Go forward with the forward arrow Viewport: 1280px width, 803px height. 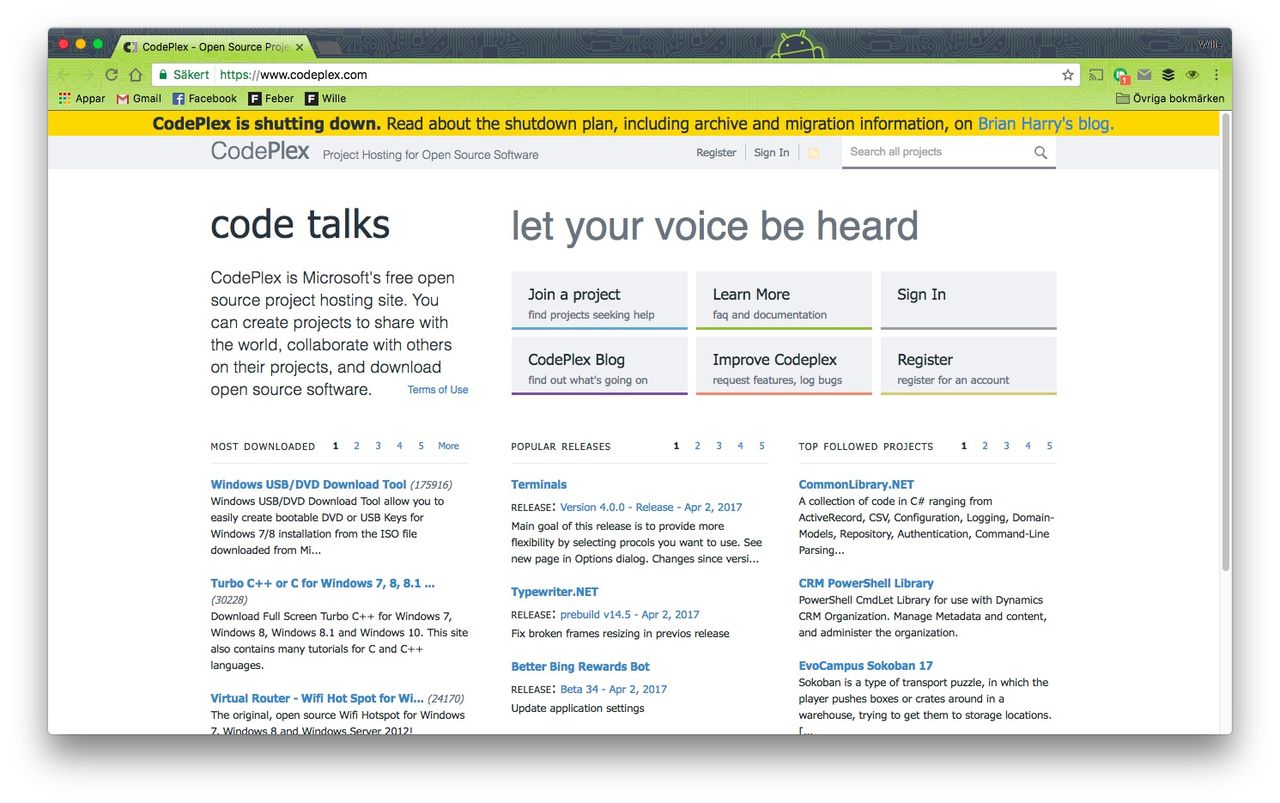point(87,75)
